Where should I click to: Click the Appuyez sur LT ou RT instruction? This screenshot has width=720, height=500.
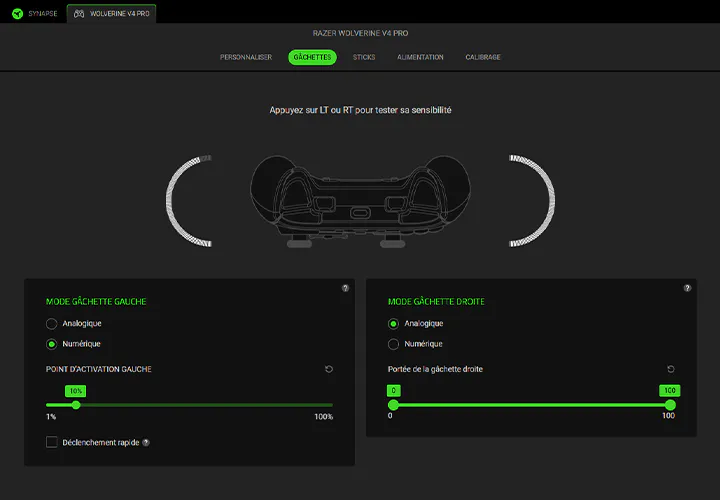360,110
